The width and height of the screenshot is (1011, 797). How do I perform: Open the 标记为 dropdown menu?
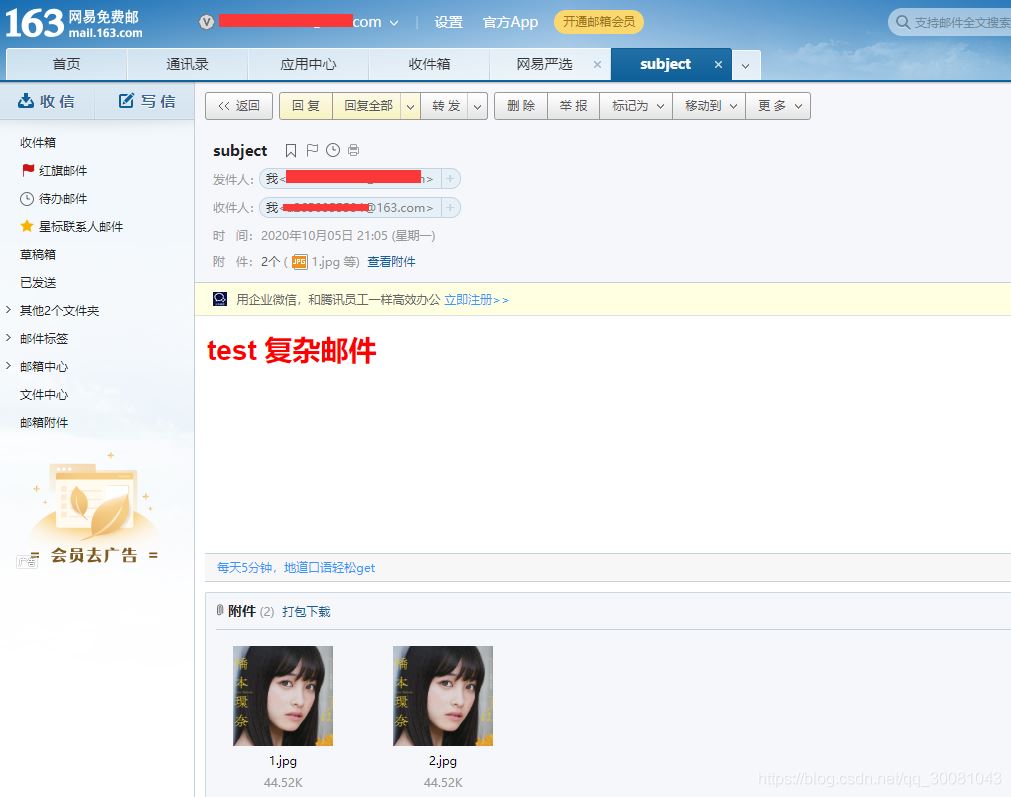tap(636, 105)
